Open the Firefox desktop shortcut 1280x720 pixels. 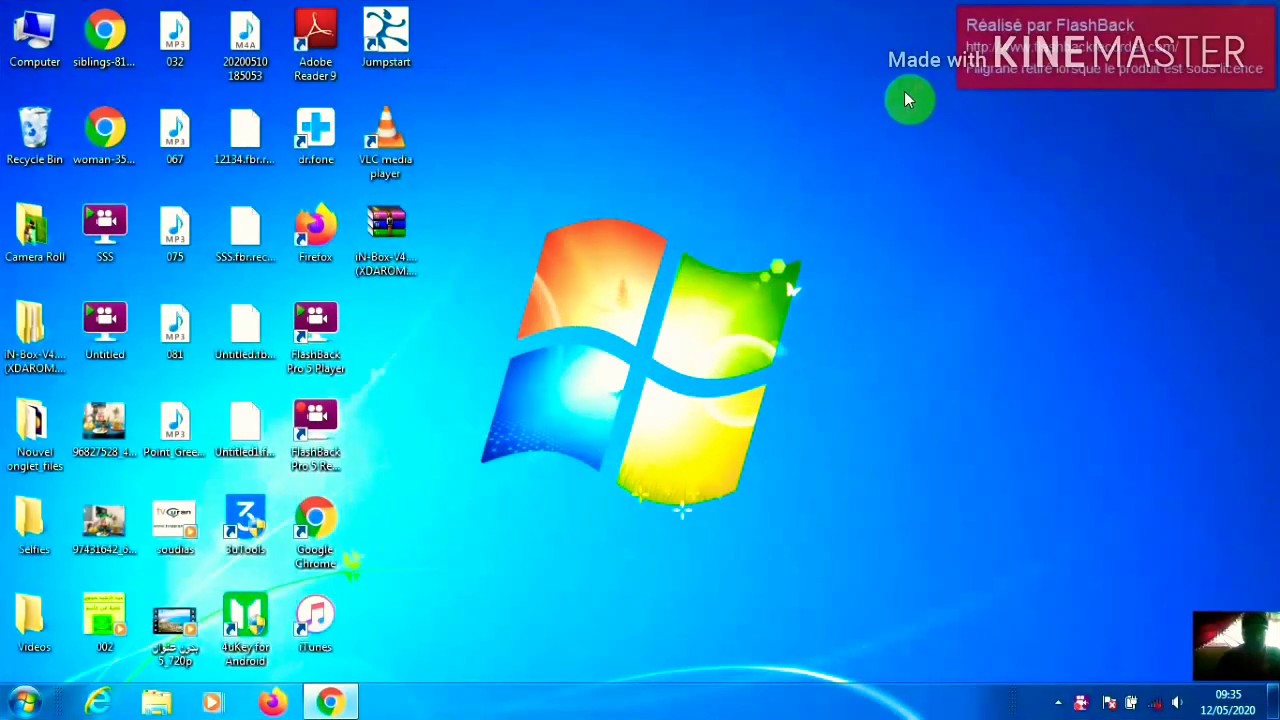point(315,235)
